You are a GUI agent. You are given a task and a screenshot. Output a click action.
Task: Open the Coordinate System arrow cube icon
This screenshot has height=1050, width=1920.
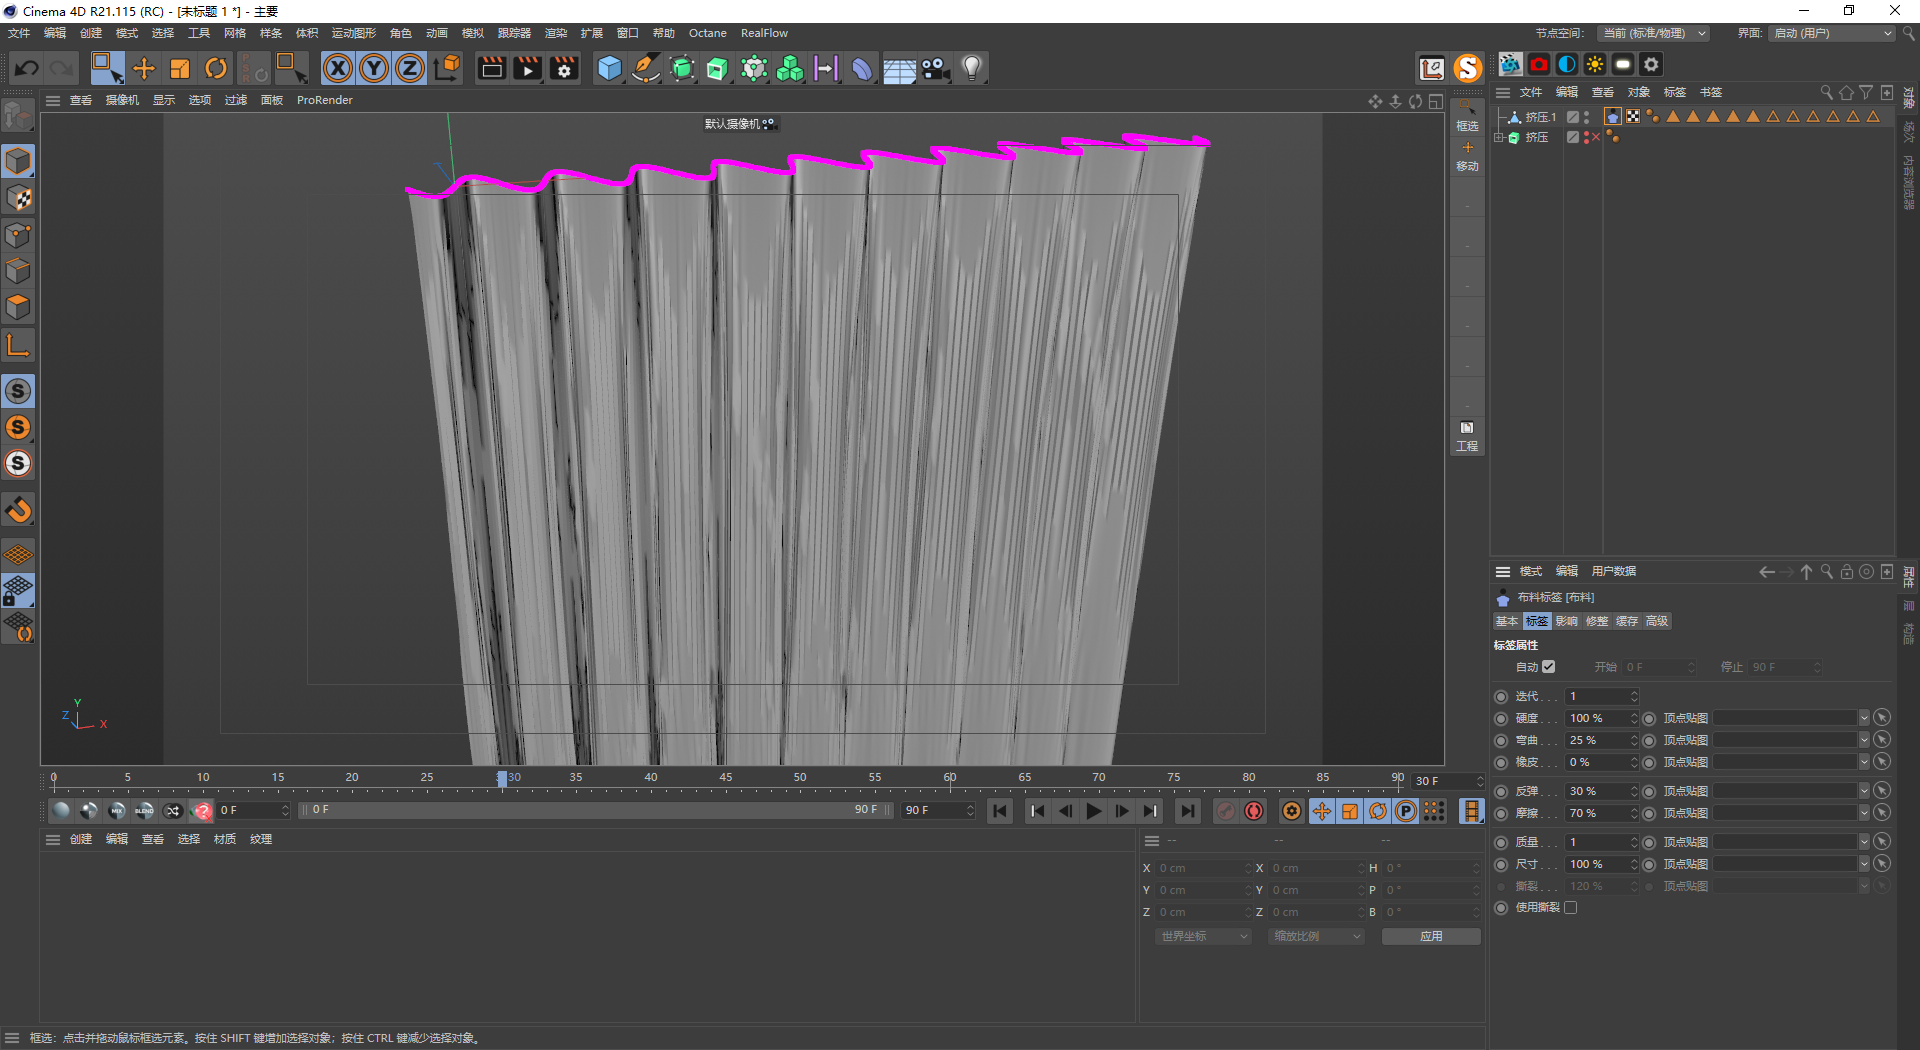(x=447, y=68)
